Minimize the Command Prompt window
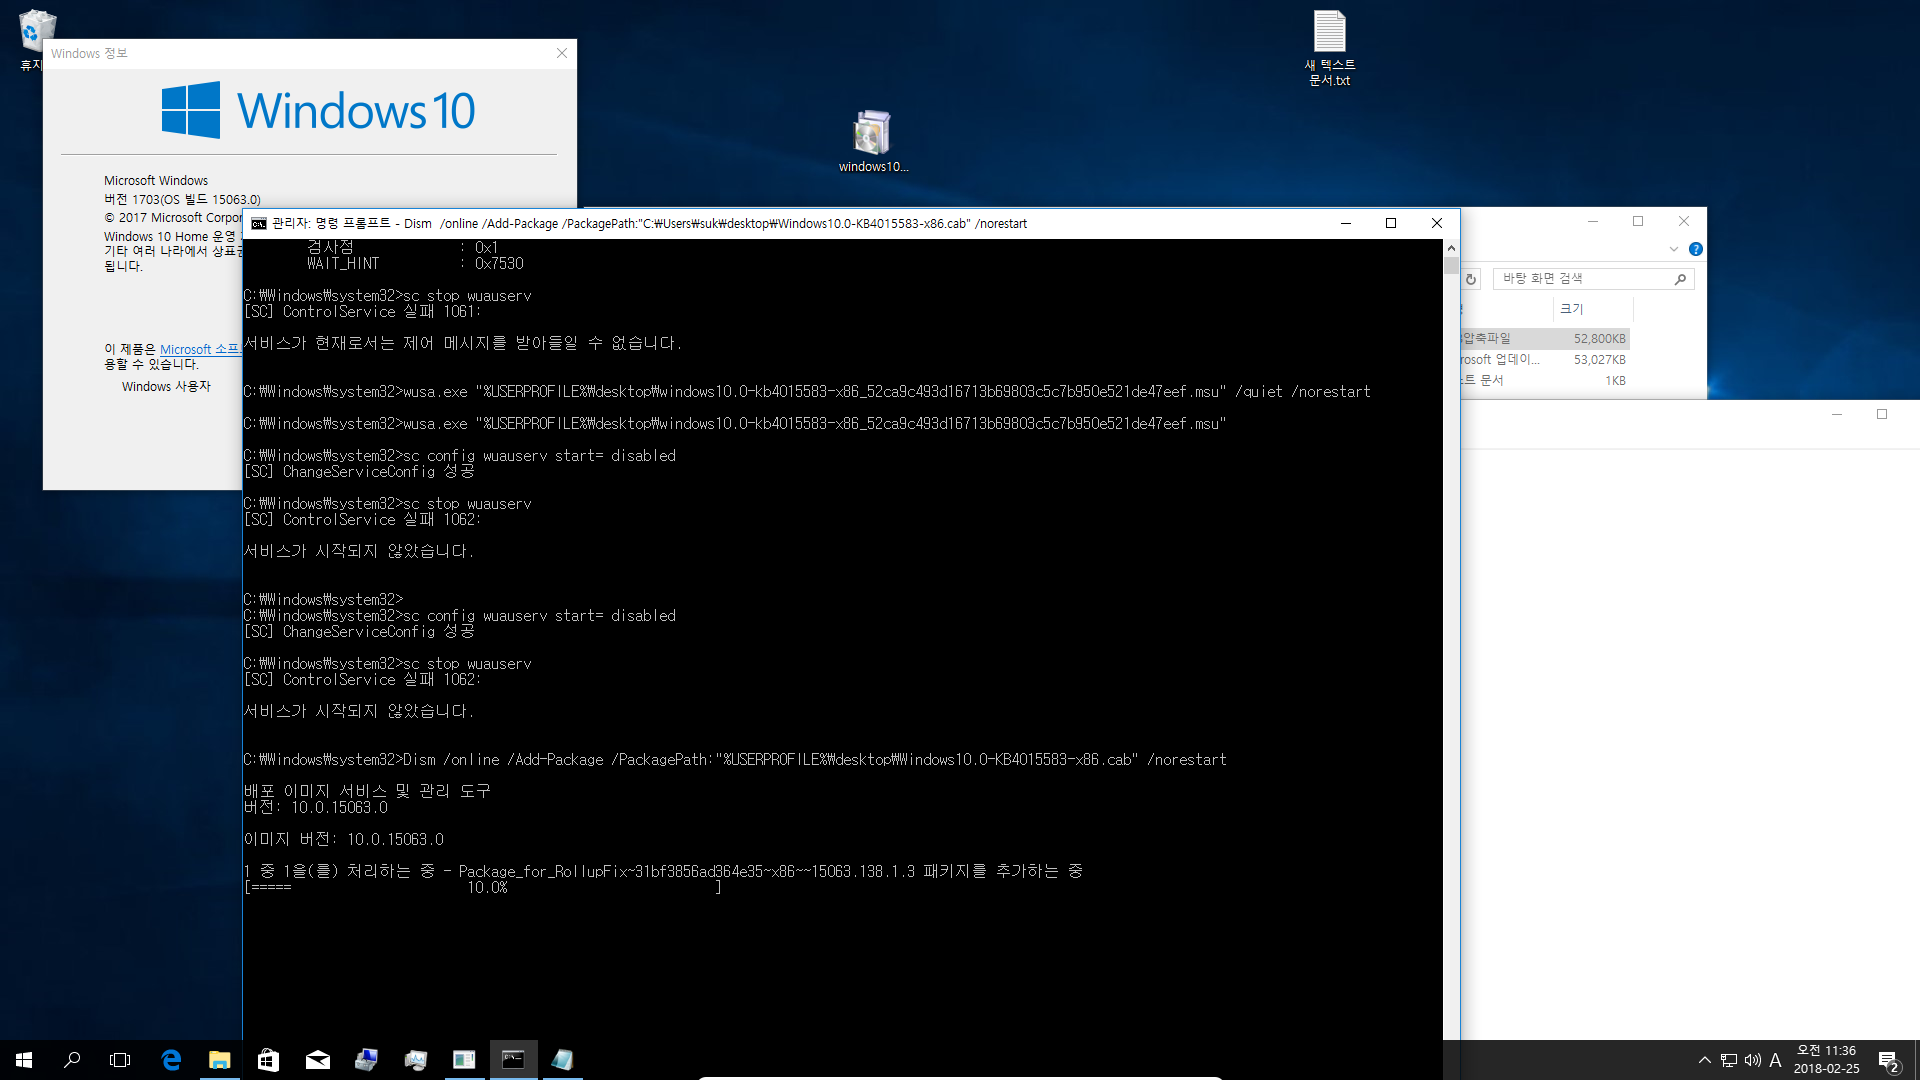Viewport: 1920px width, 1080px height. 1345,223
